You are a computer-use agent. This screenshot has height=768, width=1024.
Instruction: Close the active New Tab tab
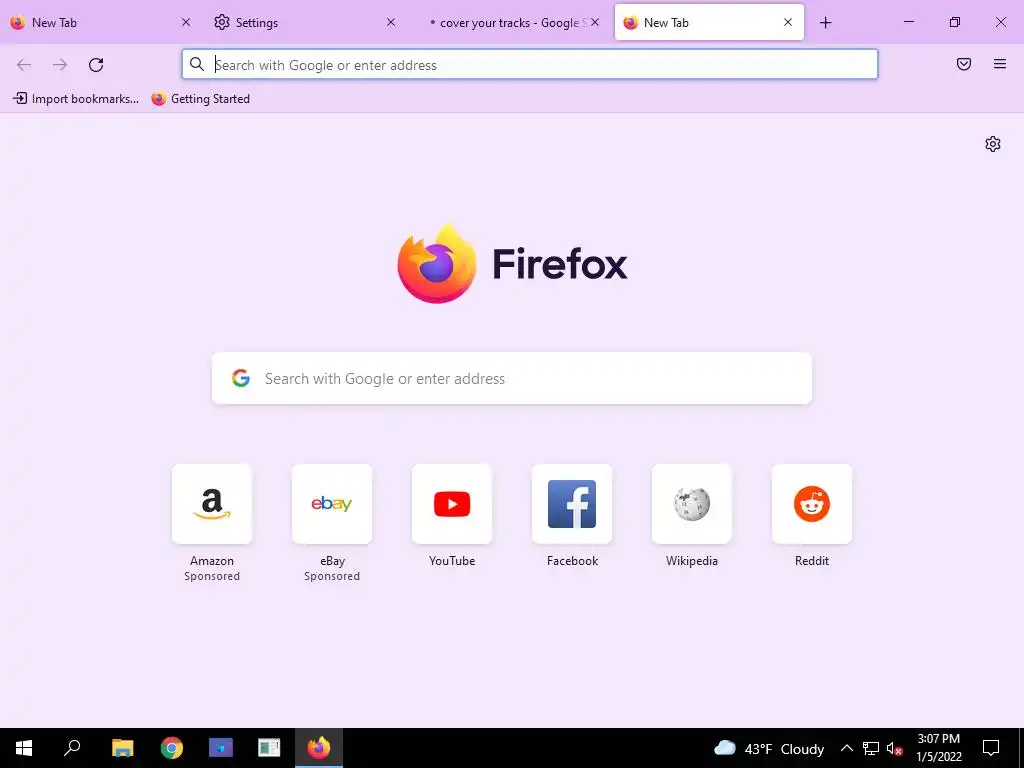pos(788,22)
